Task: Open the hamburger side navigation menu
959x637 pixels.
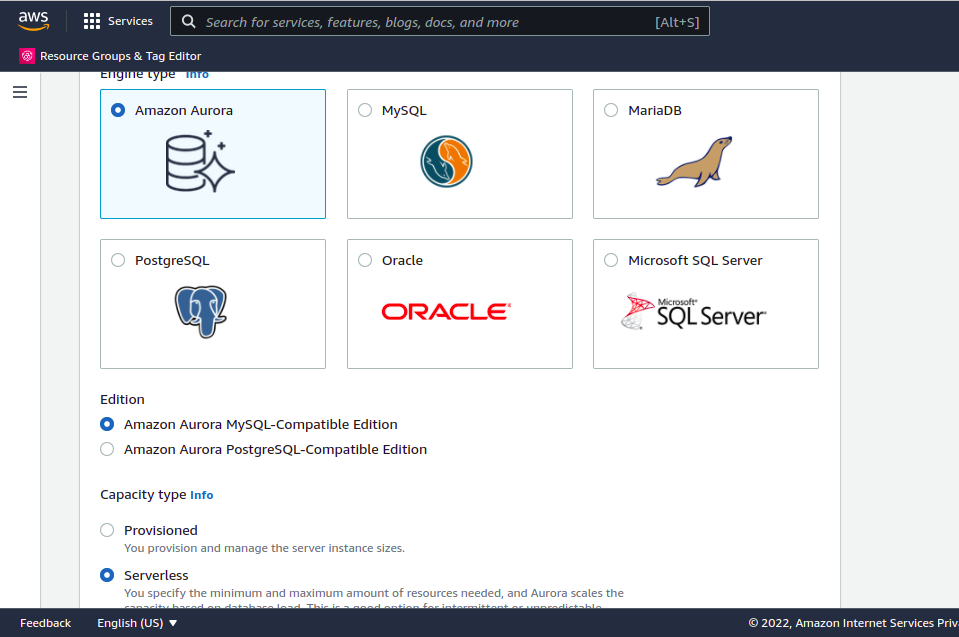Action: [x=20, y=92]
